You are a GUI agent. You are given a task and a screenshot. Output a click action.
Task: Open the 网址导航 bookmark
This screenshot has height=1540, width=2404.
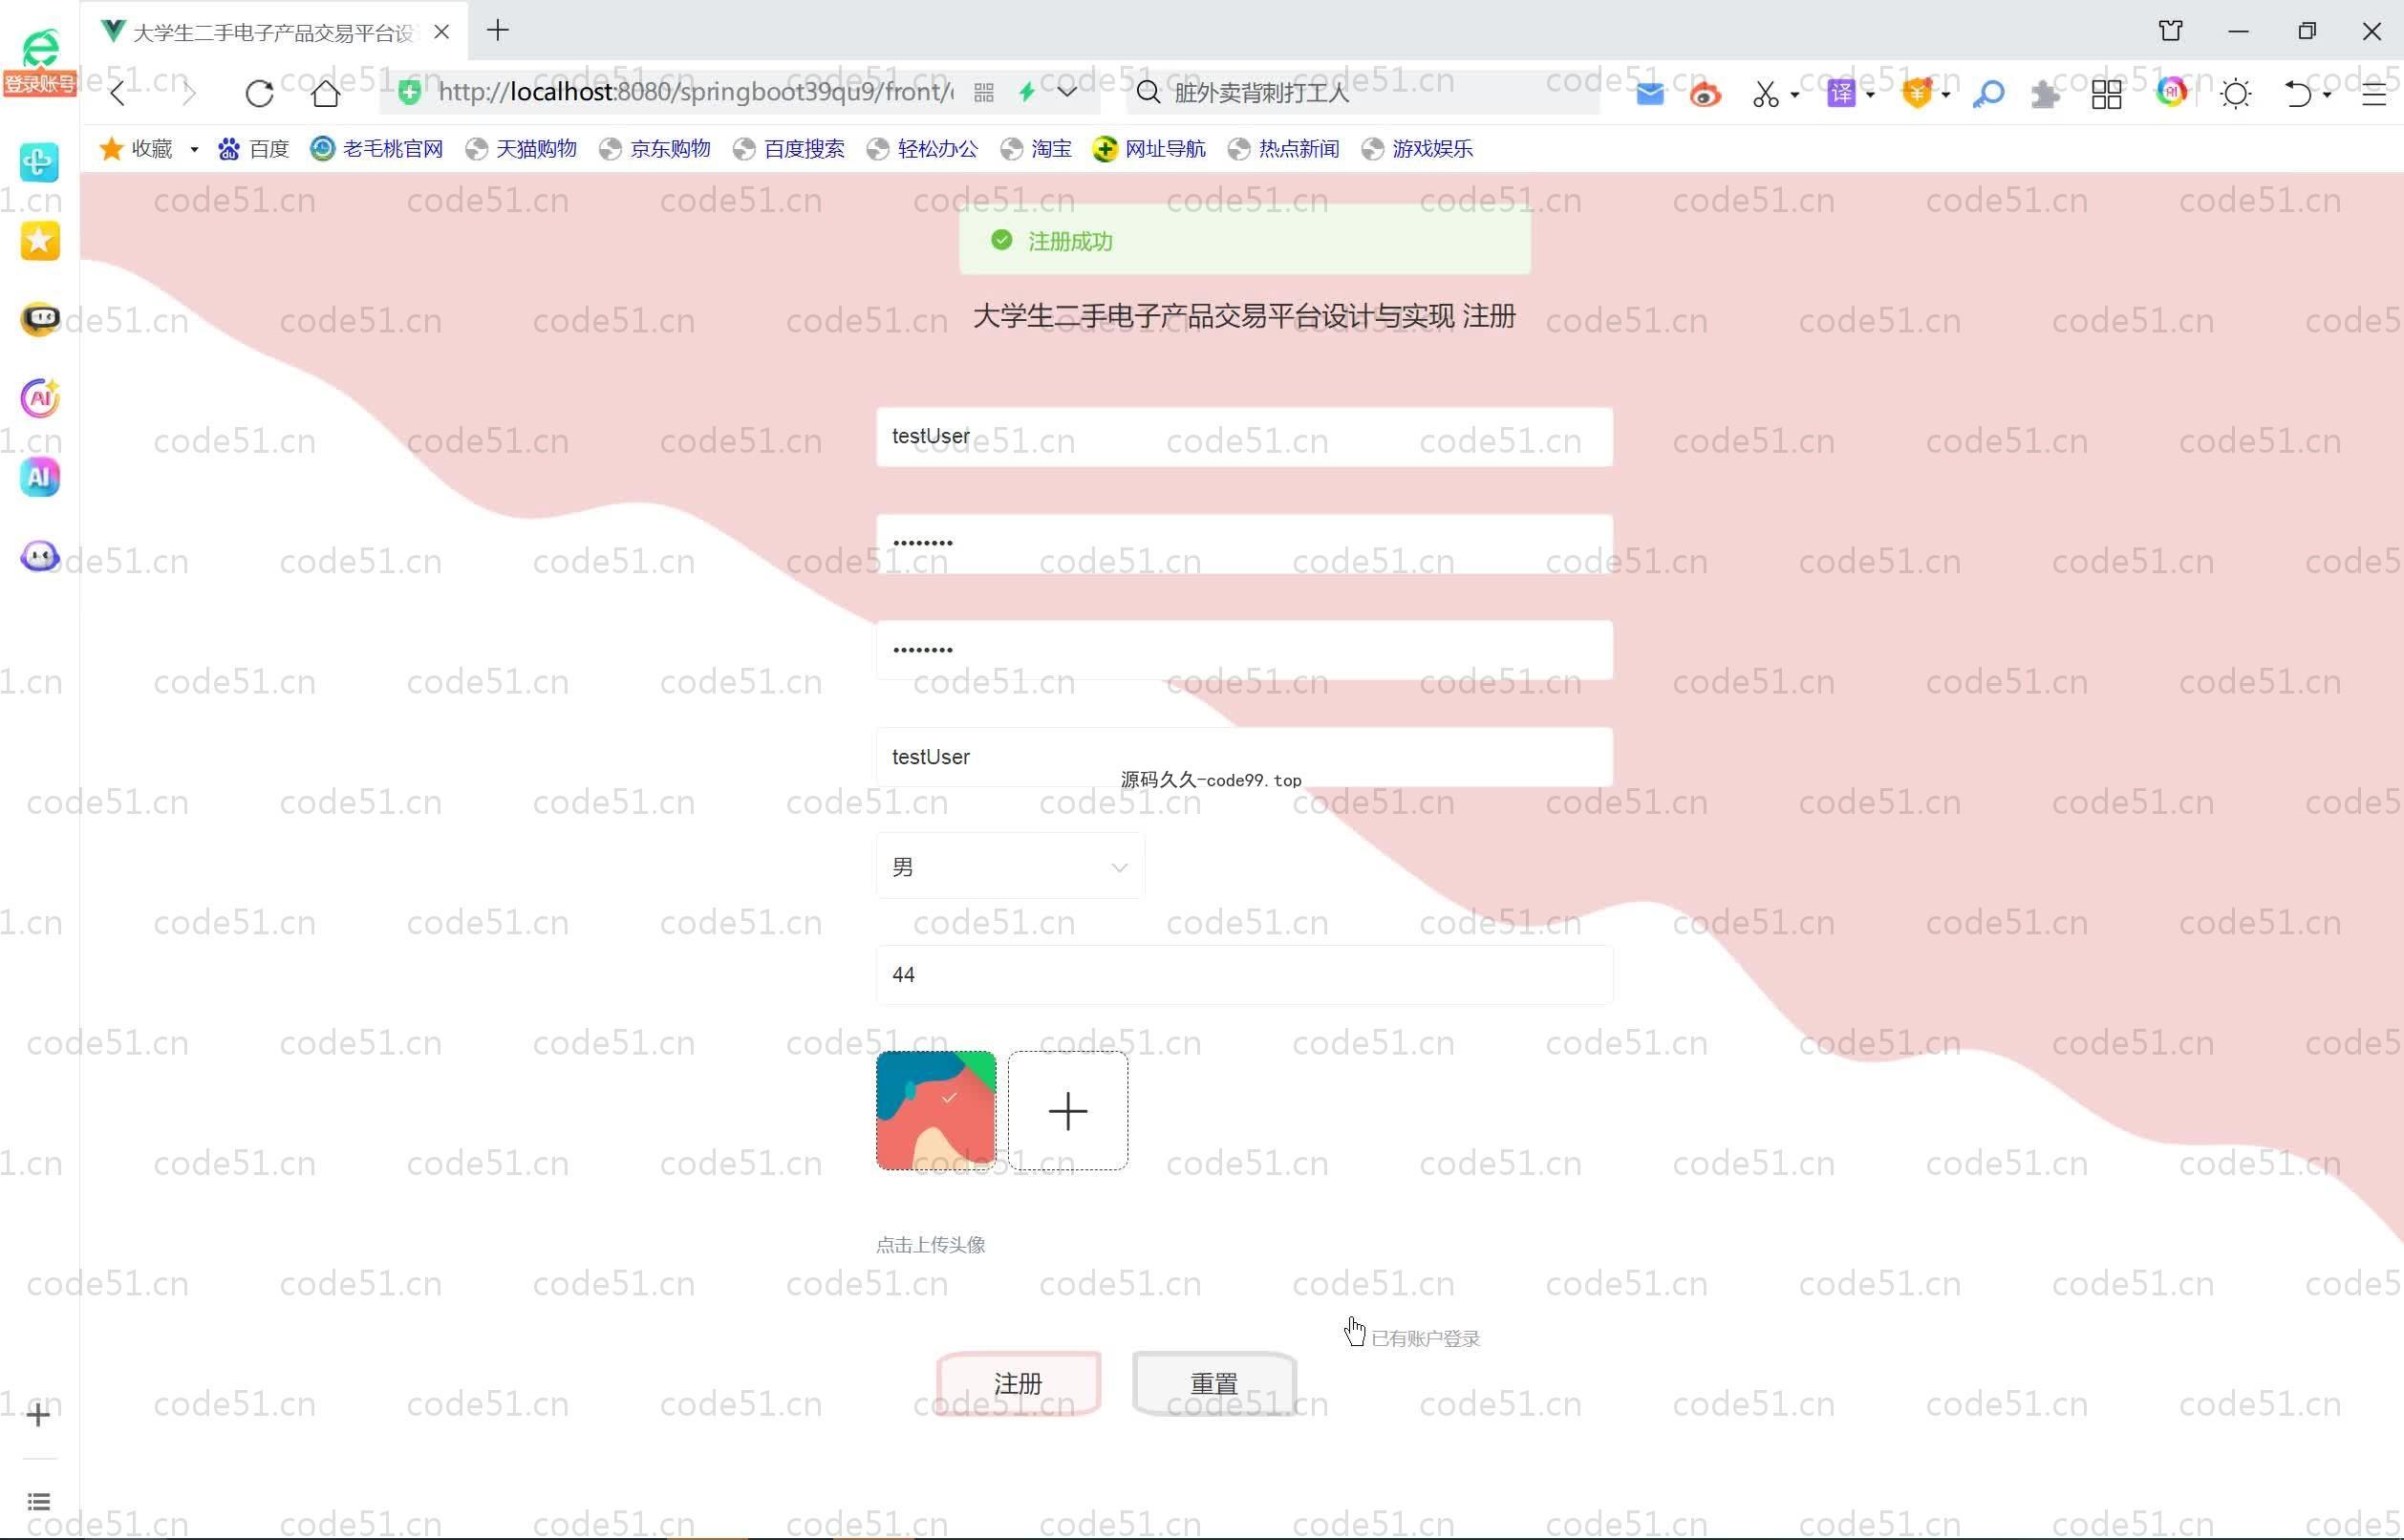(1150, 149)
